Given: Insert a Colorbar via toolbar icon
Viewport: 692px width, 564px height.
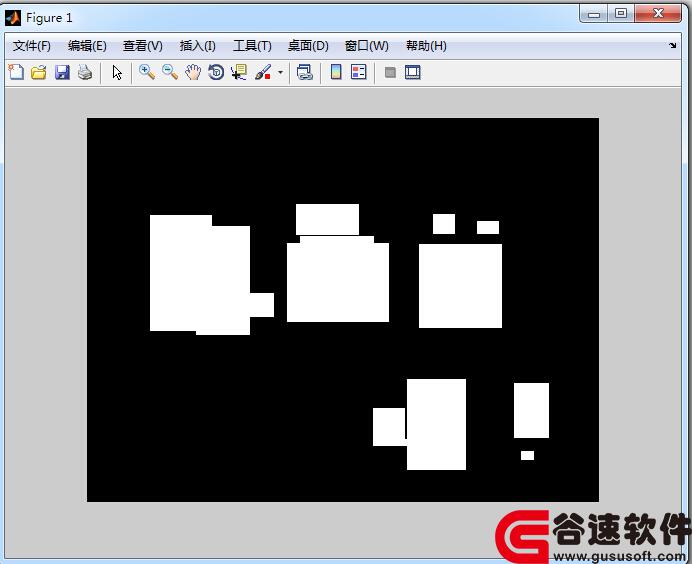Looking at the screenshot, I should pos(336,72).
